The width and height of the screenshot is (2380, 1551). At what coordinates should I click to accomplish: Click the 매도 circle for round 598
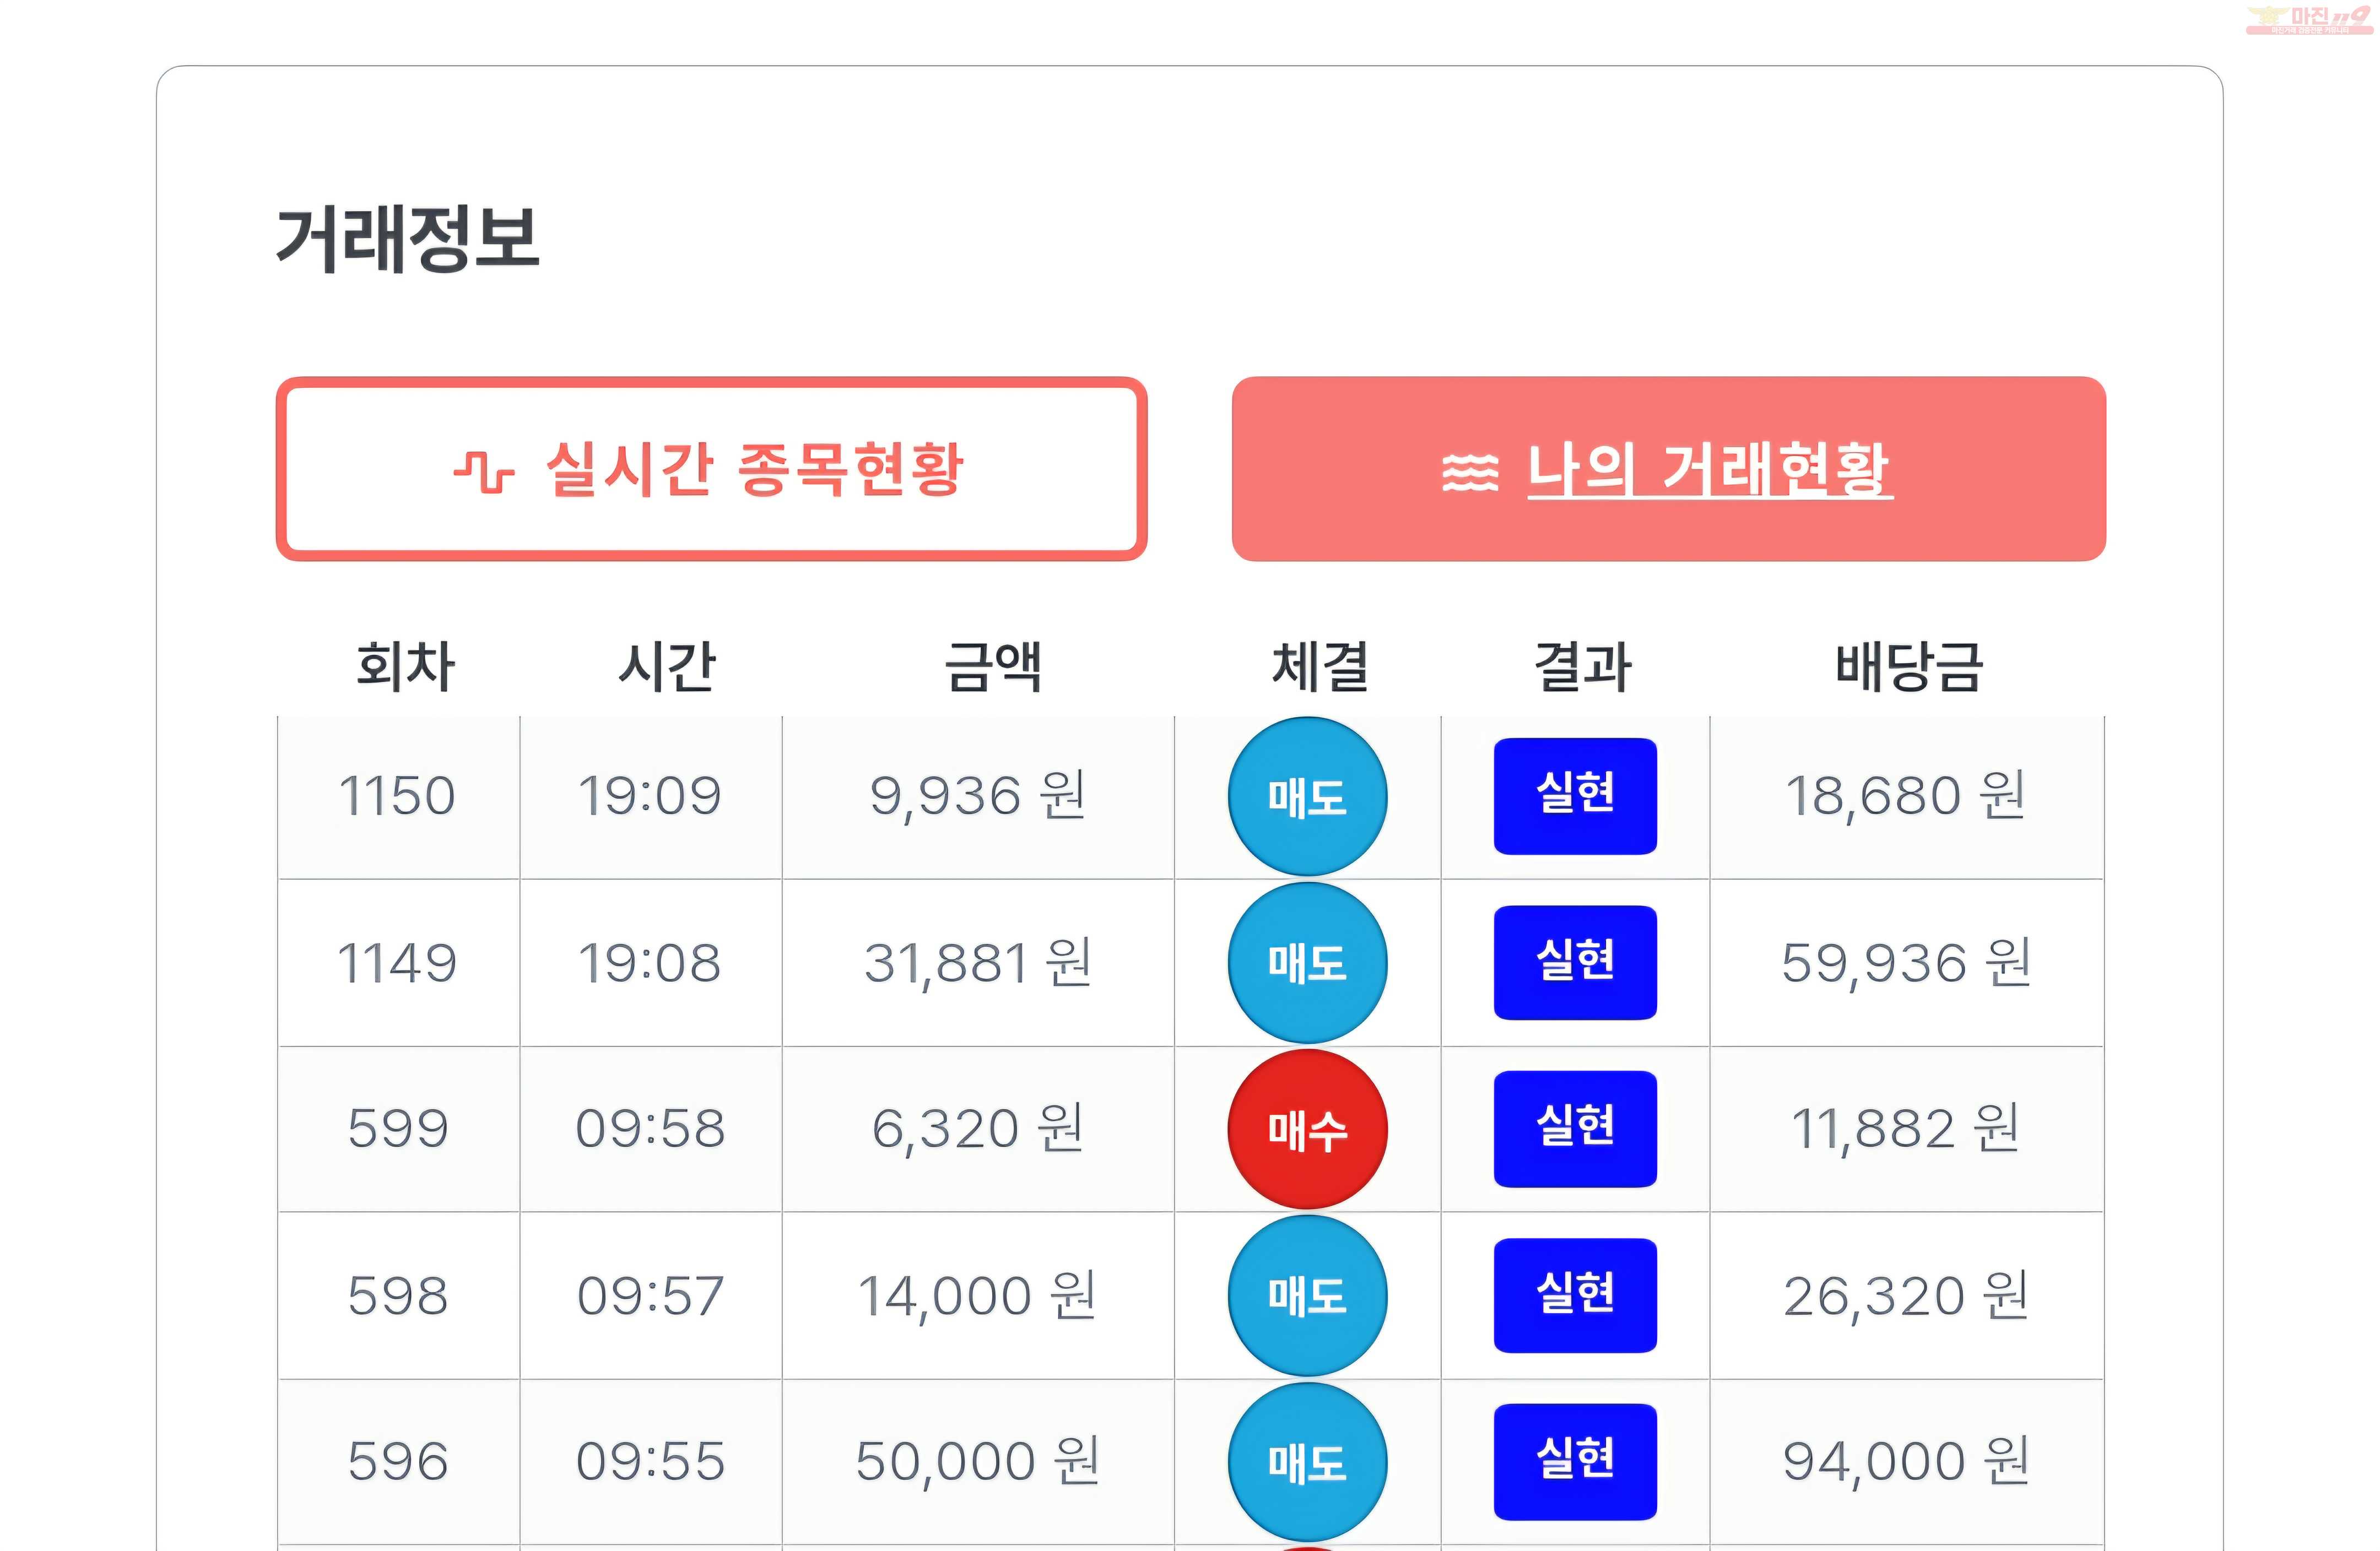coord(1307,1296)
